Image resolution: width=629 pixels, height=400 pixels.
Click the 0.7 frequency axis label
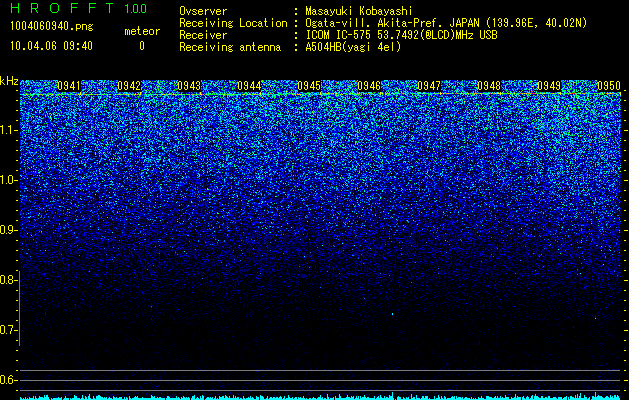click(x=8, y=330)
